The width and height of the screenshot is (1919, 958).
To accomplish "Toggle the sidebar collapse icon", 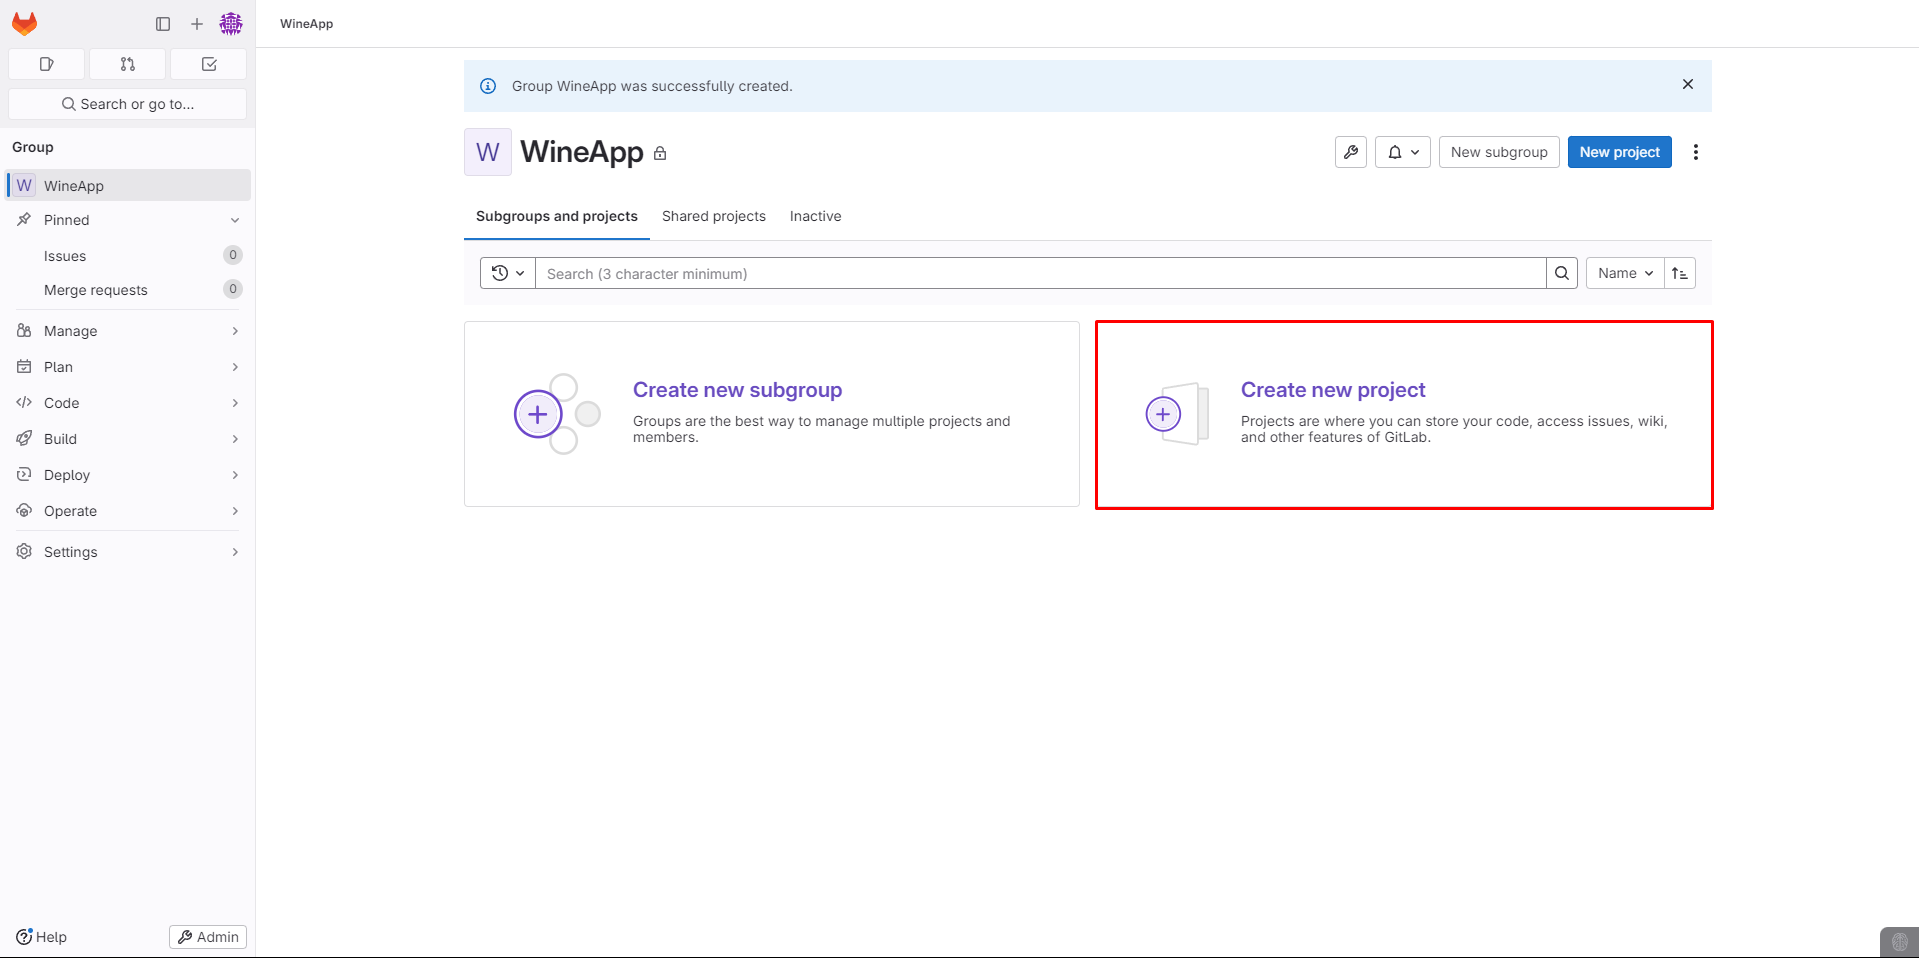I will pos(163,24).
